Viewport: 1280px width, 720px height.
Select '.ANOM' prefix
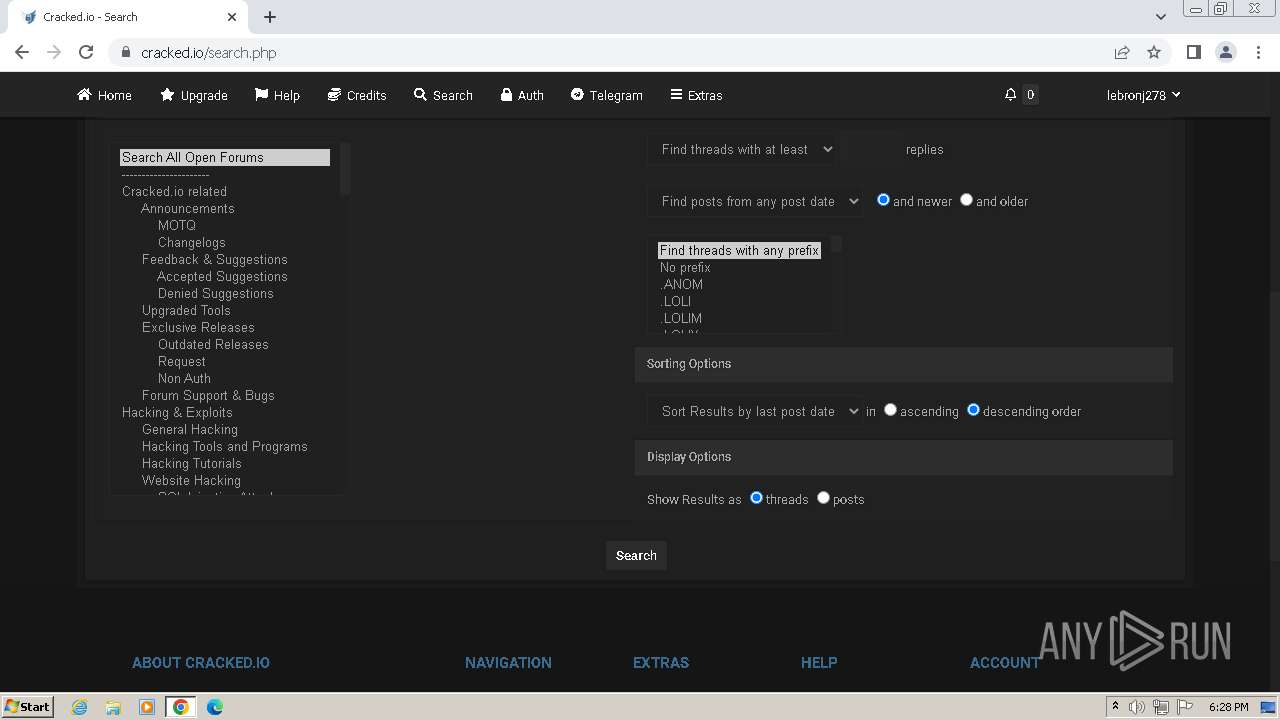click(681, 285)
